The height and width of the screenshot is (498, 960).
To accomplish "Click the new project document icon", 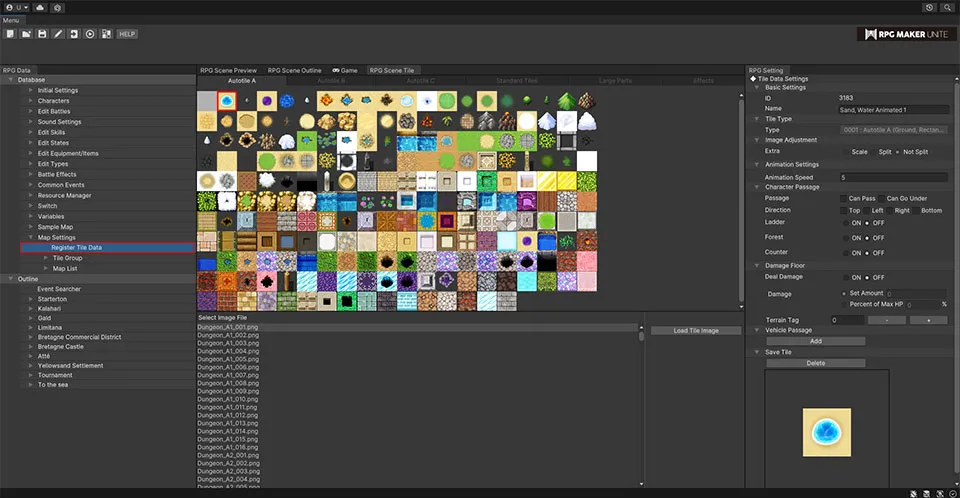I will [10, 34].
